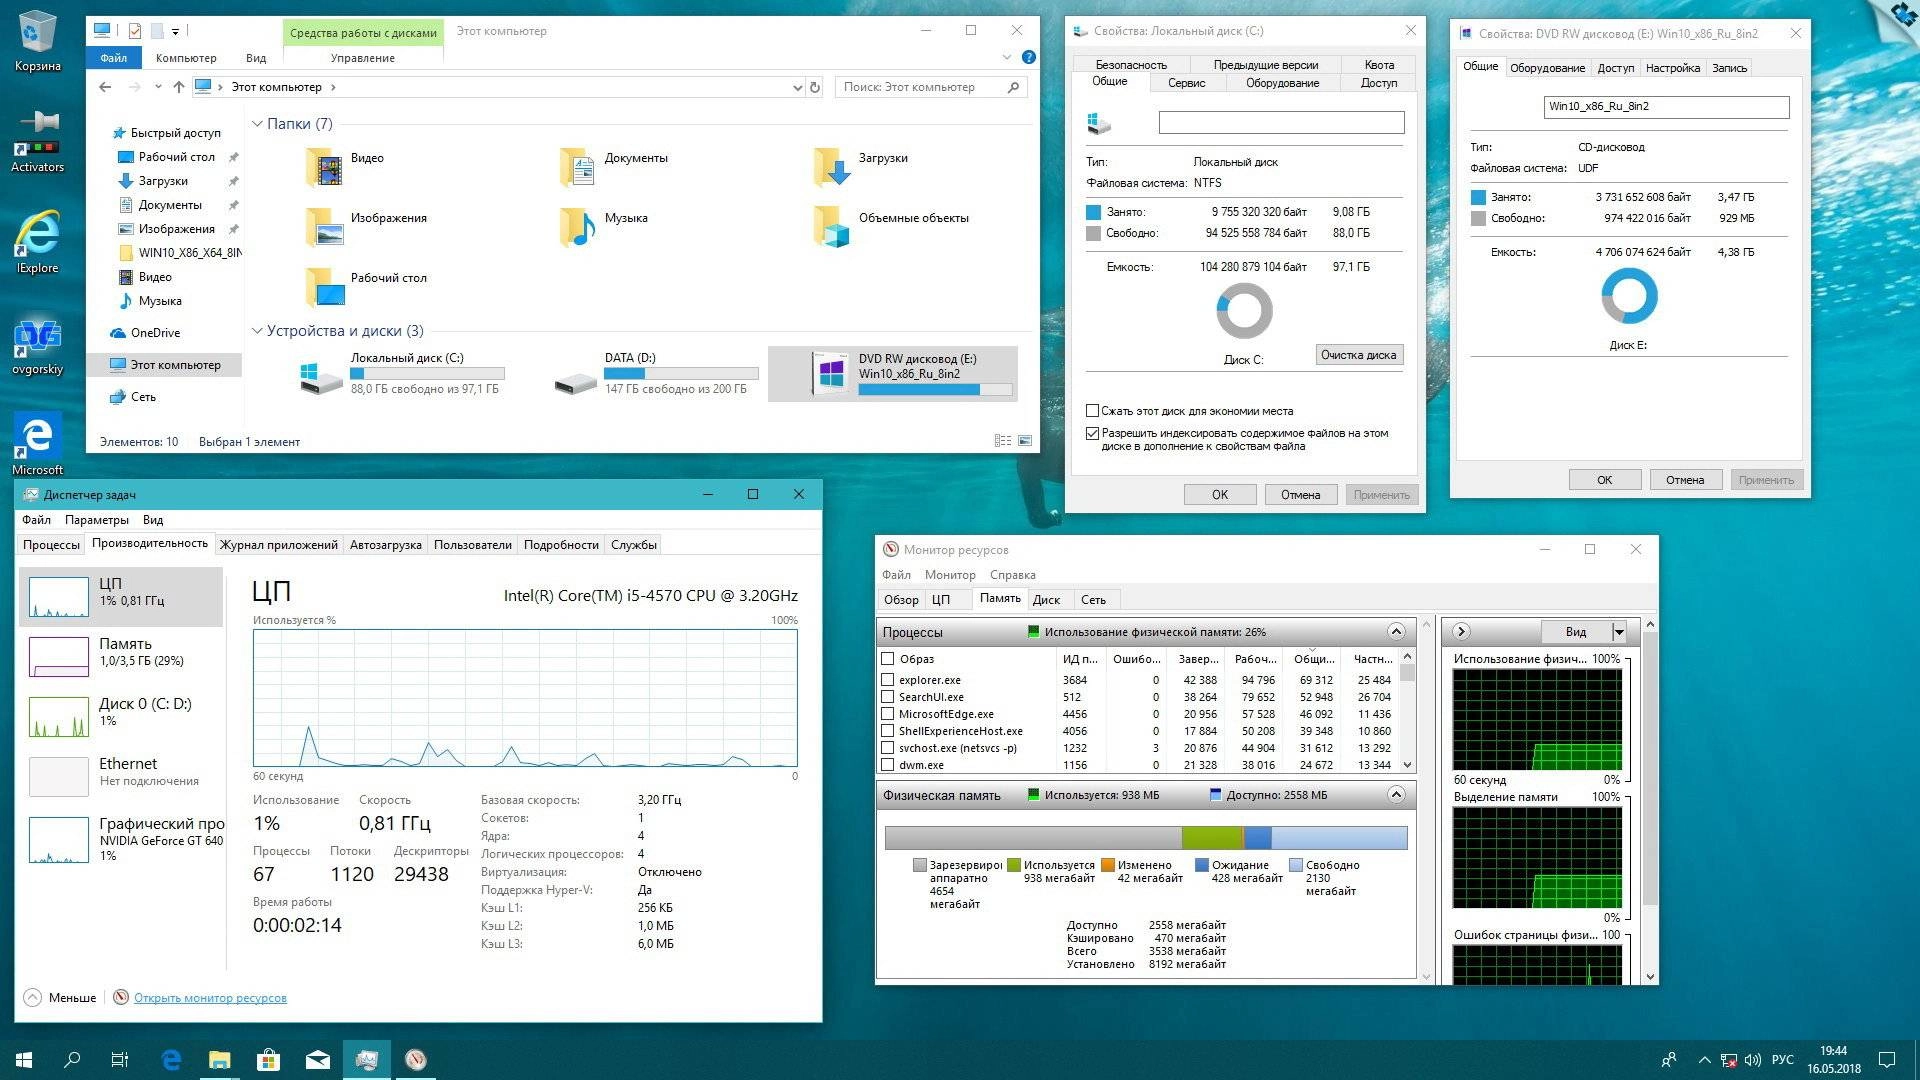1920x1080 pixels.
Task: Collapse the Папки (7) group
Action: (x=257, y=124)
